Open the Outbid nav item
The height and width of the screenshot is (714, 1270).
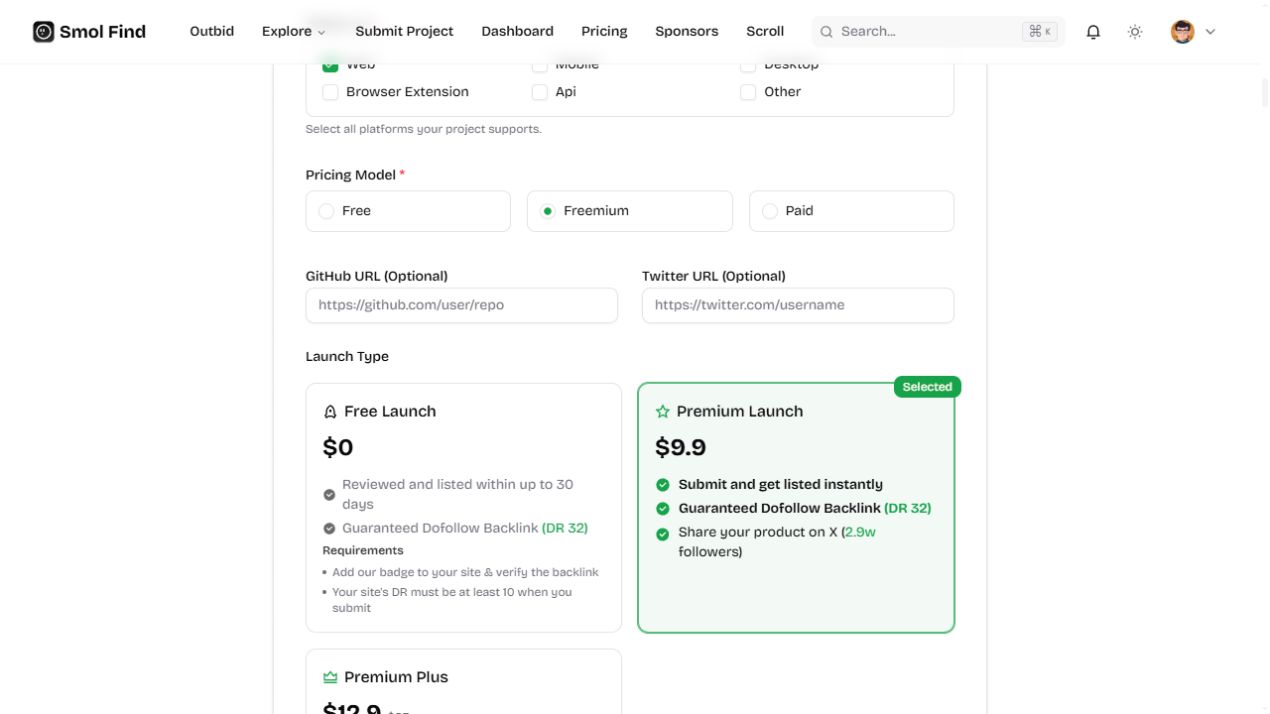point(212,32)
